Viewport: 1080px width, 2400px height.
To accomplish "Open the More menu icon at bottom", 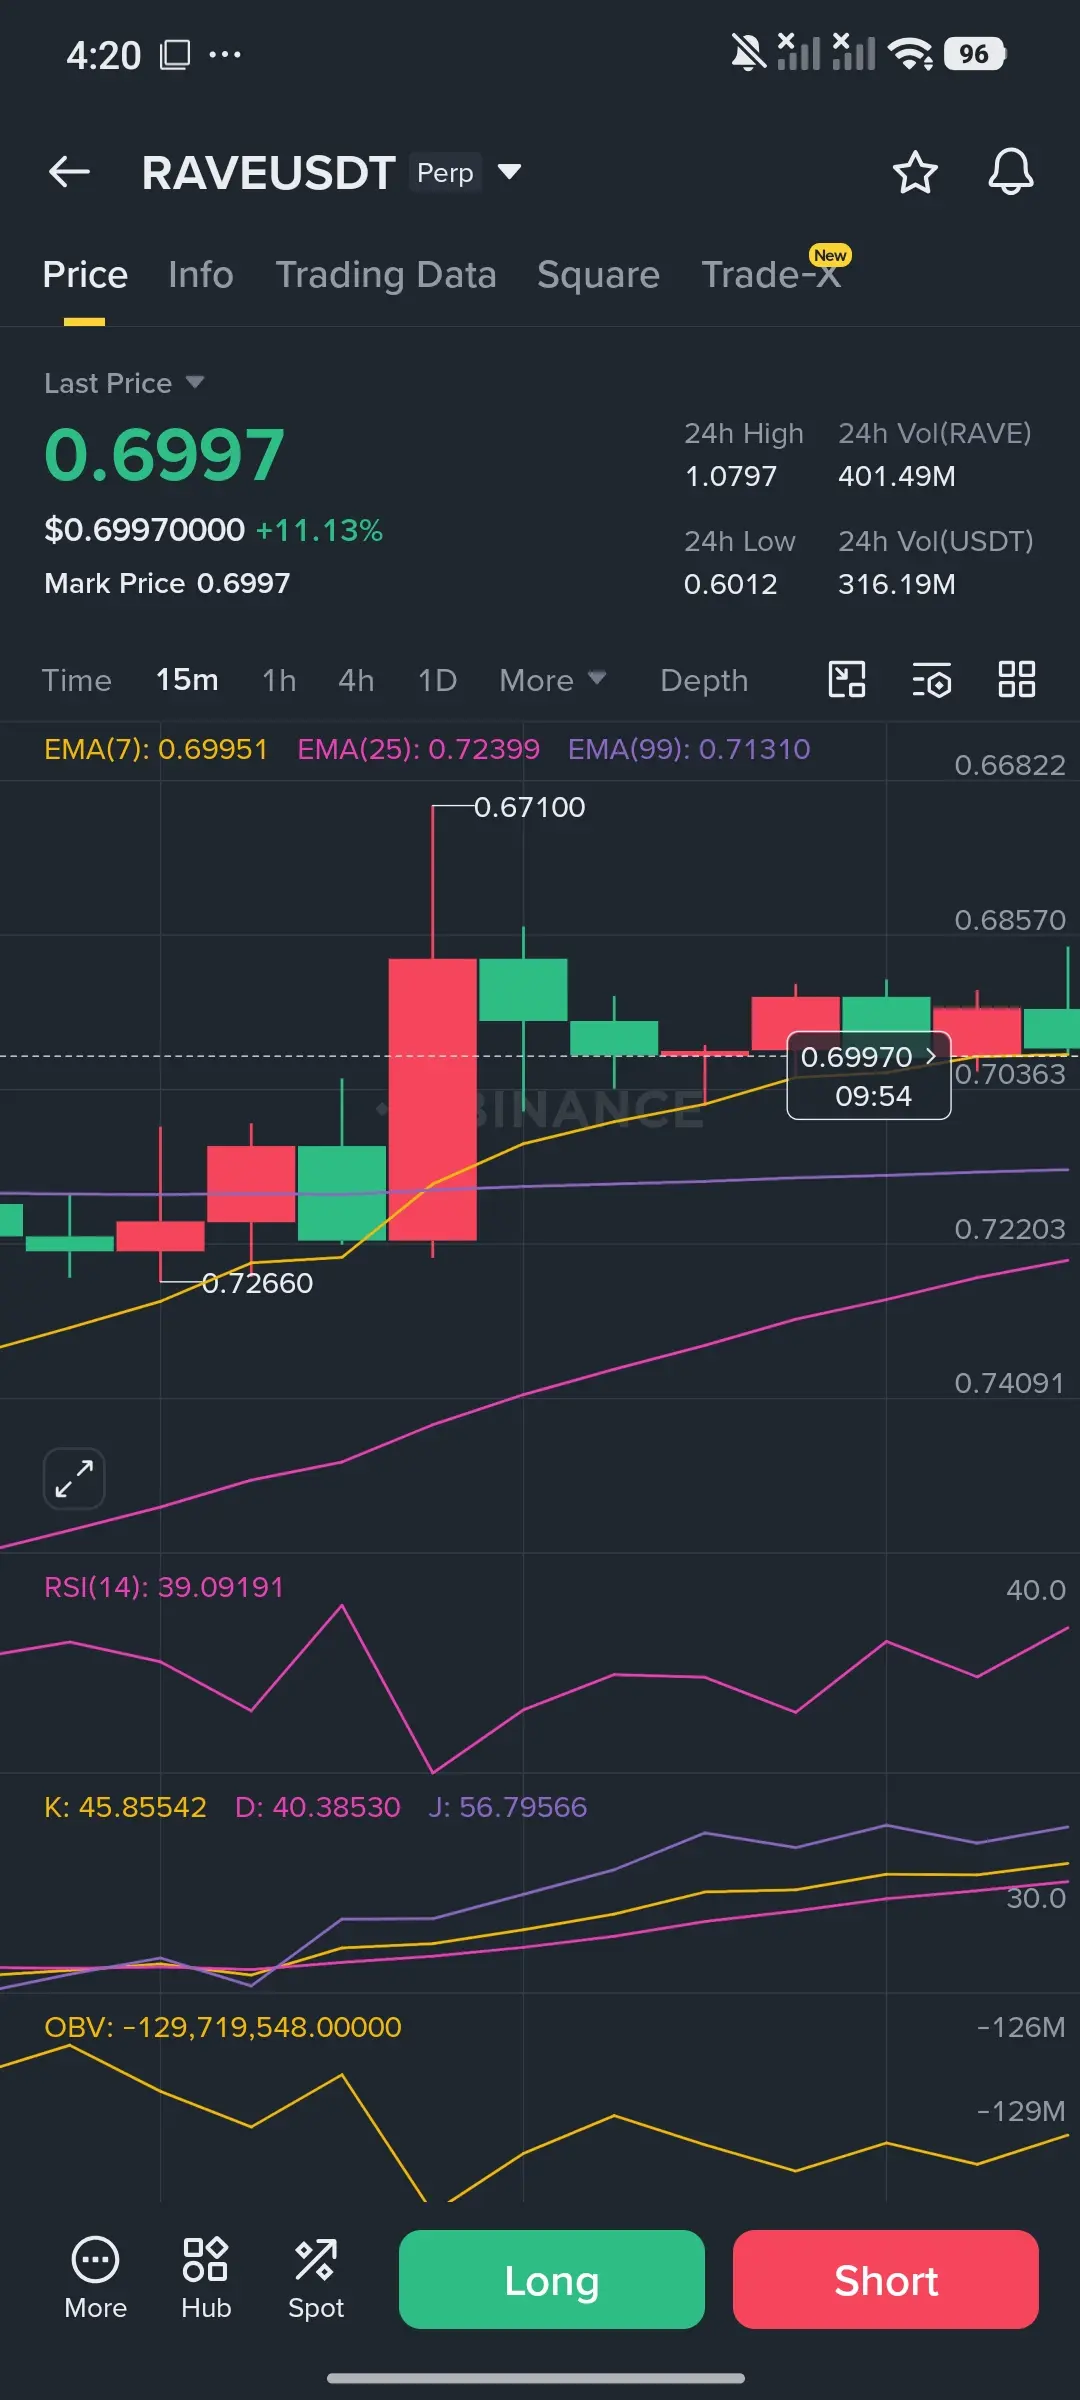I will [96, 2279].
